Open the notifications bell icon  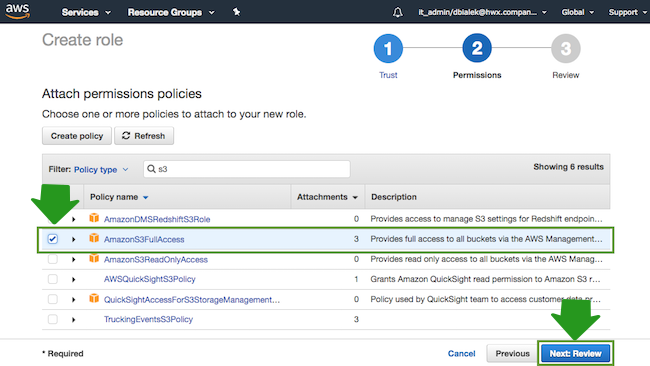coord(398,12)
